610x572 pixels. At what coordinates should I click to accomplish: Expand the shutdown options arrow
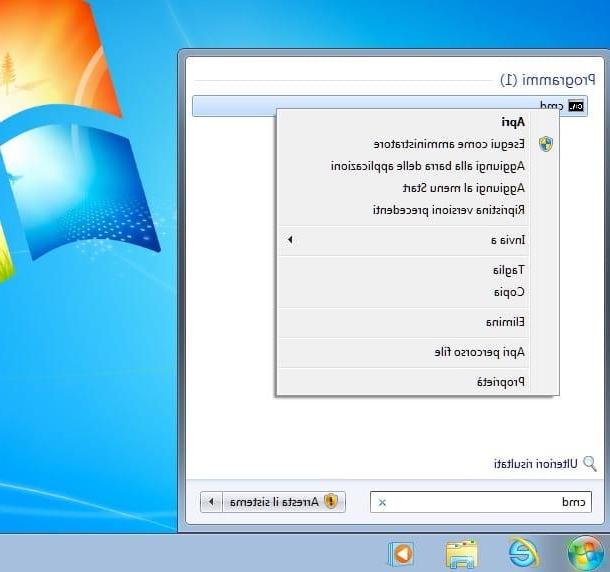tap(211, 502)
